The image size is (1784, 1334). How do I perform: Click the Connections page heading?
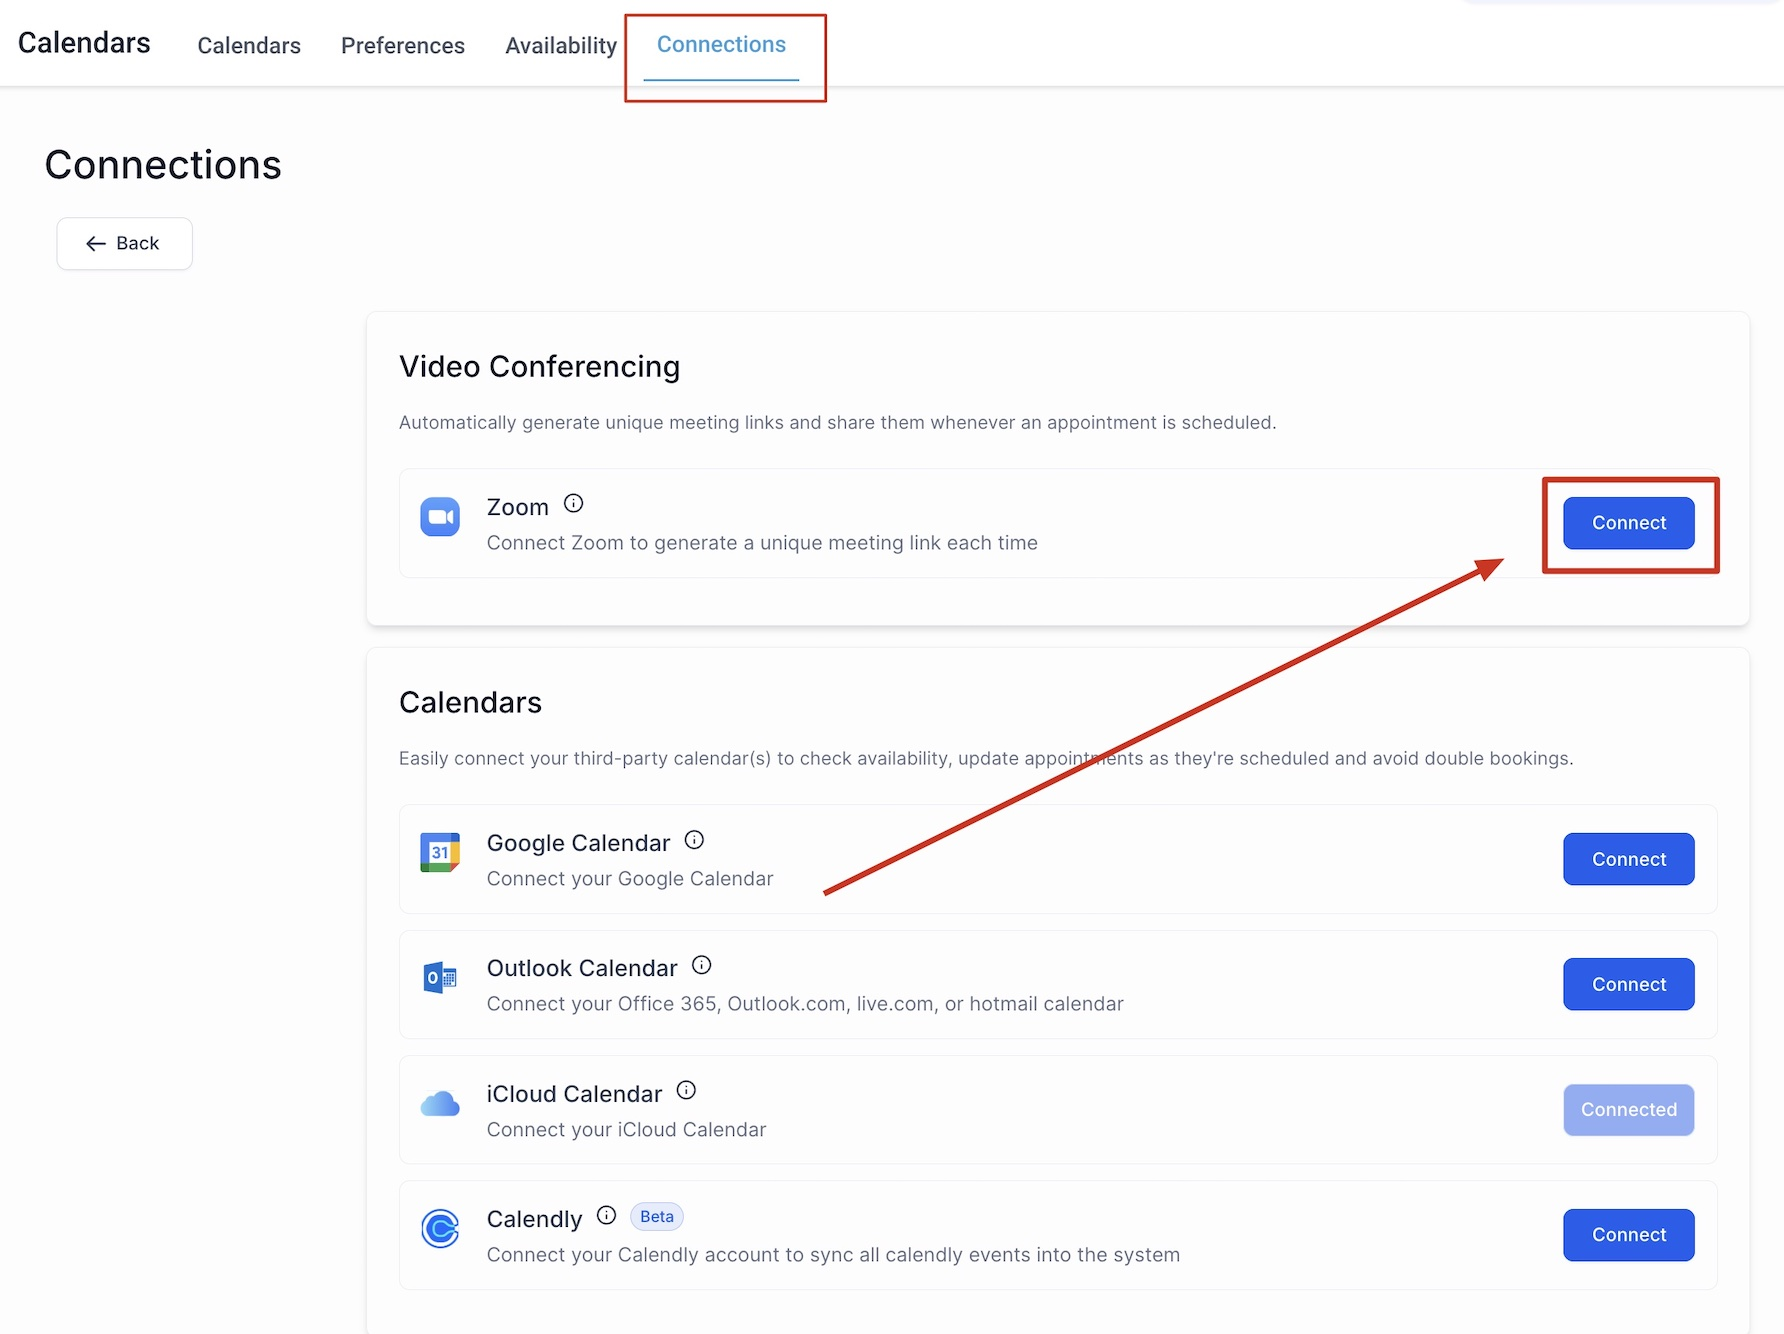tap(163, 165)
